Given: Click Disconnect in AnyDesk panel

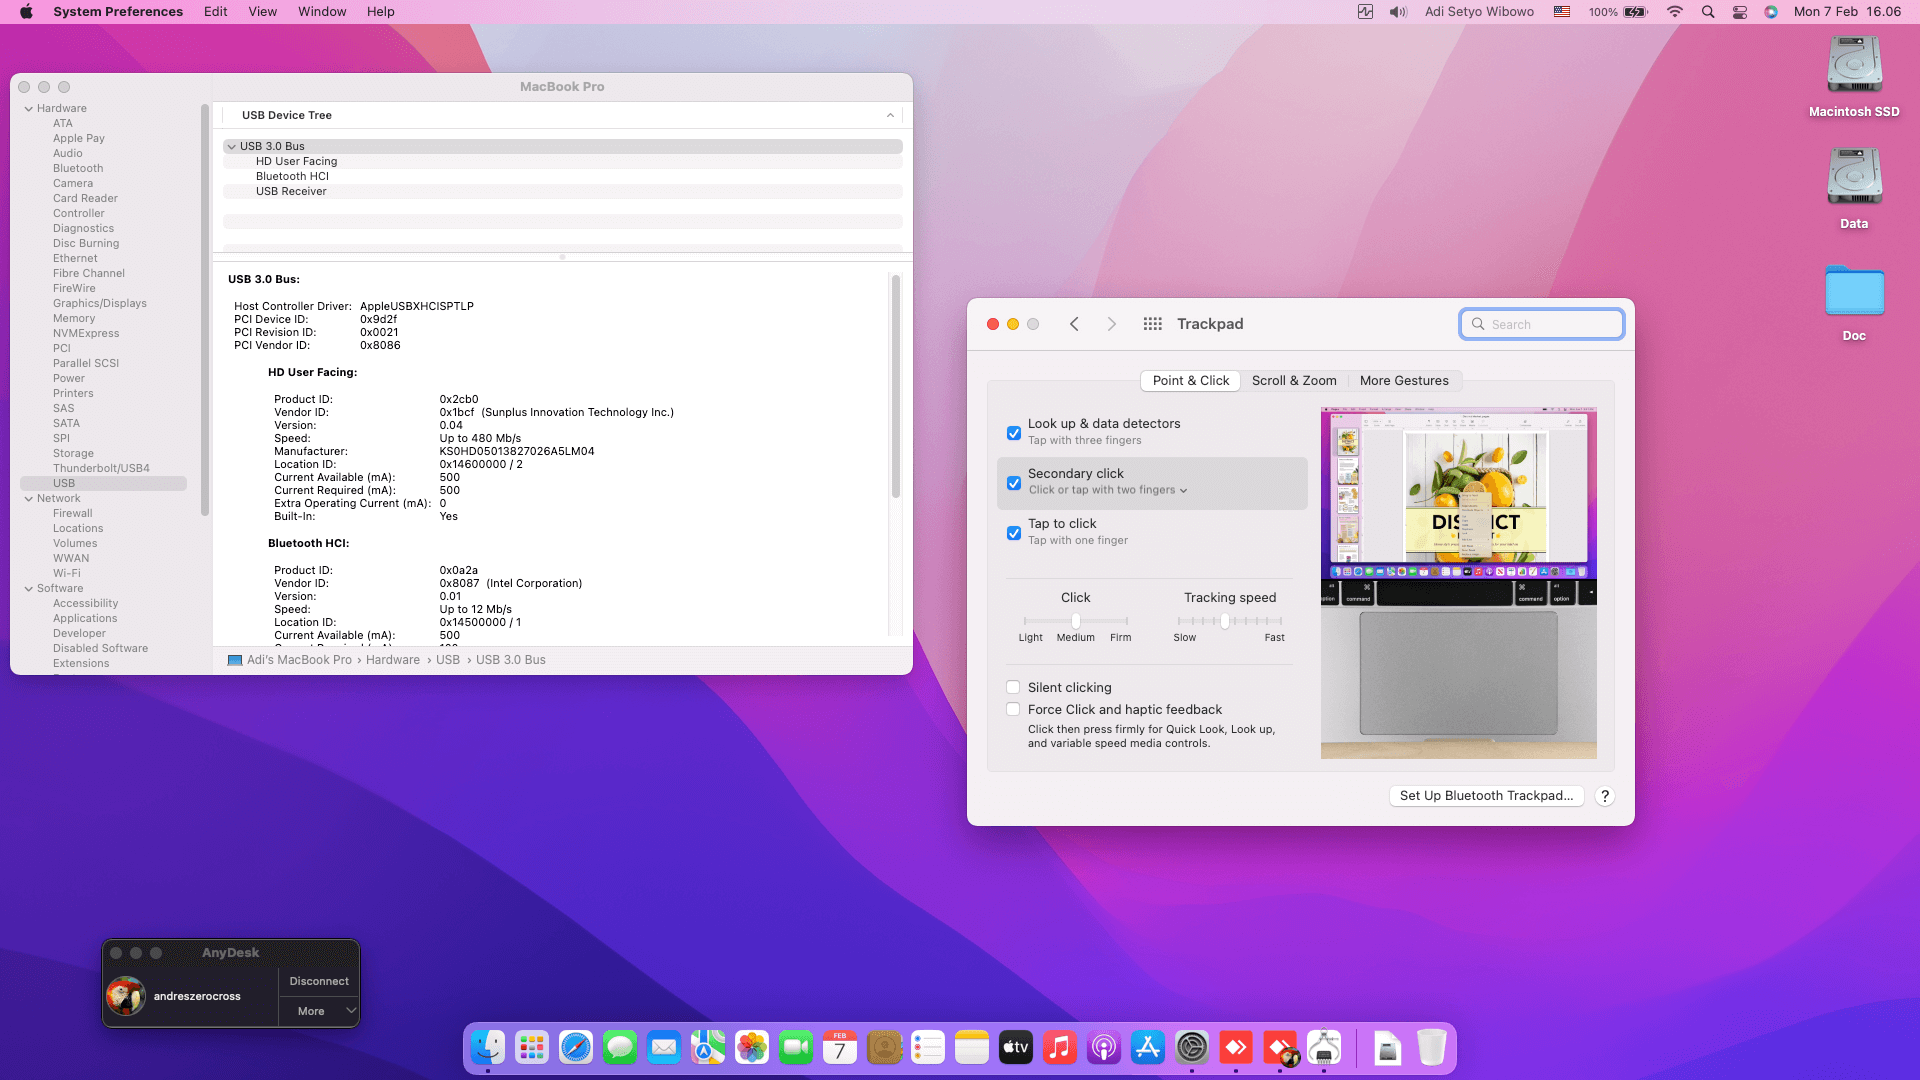Looking at the screenshot, I should [319, 981].
